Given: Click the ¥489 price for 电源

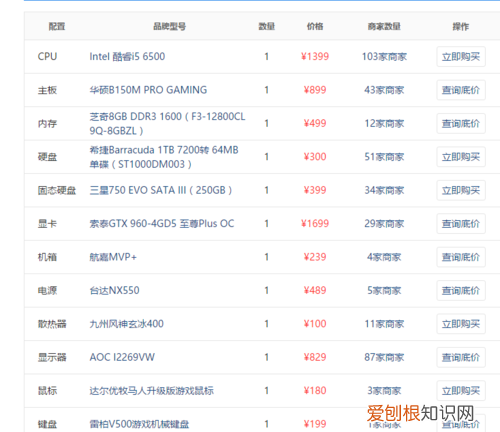Looking at the screenshot, I should coord(315,291).
